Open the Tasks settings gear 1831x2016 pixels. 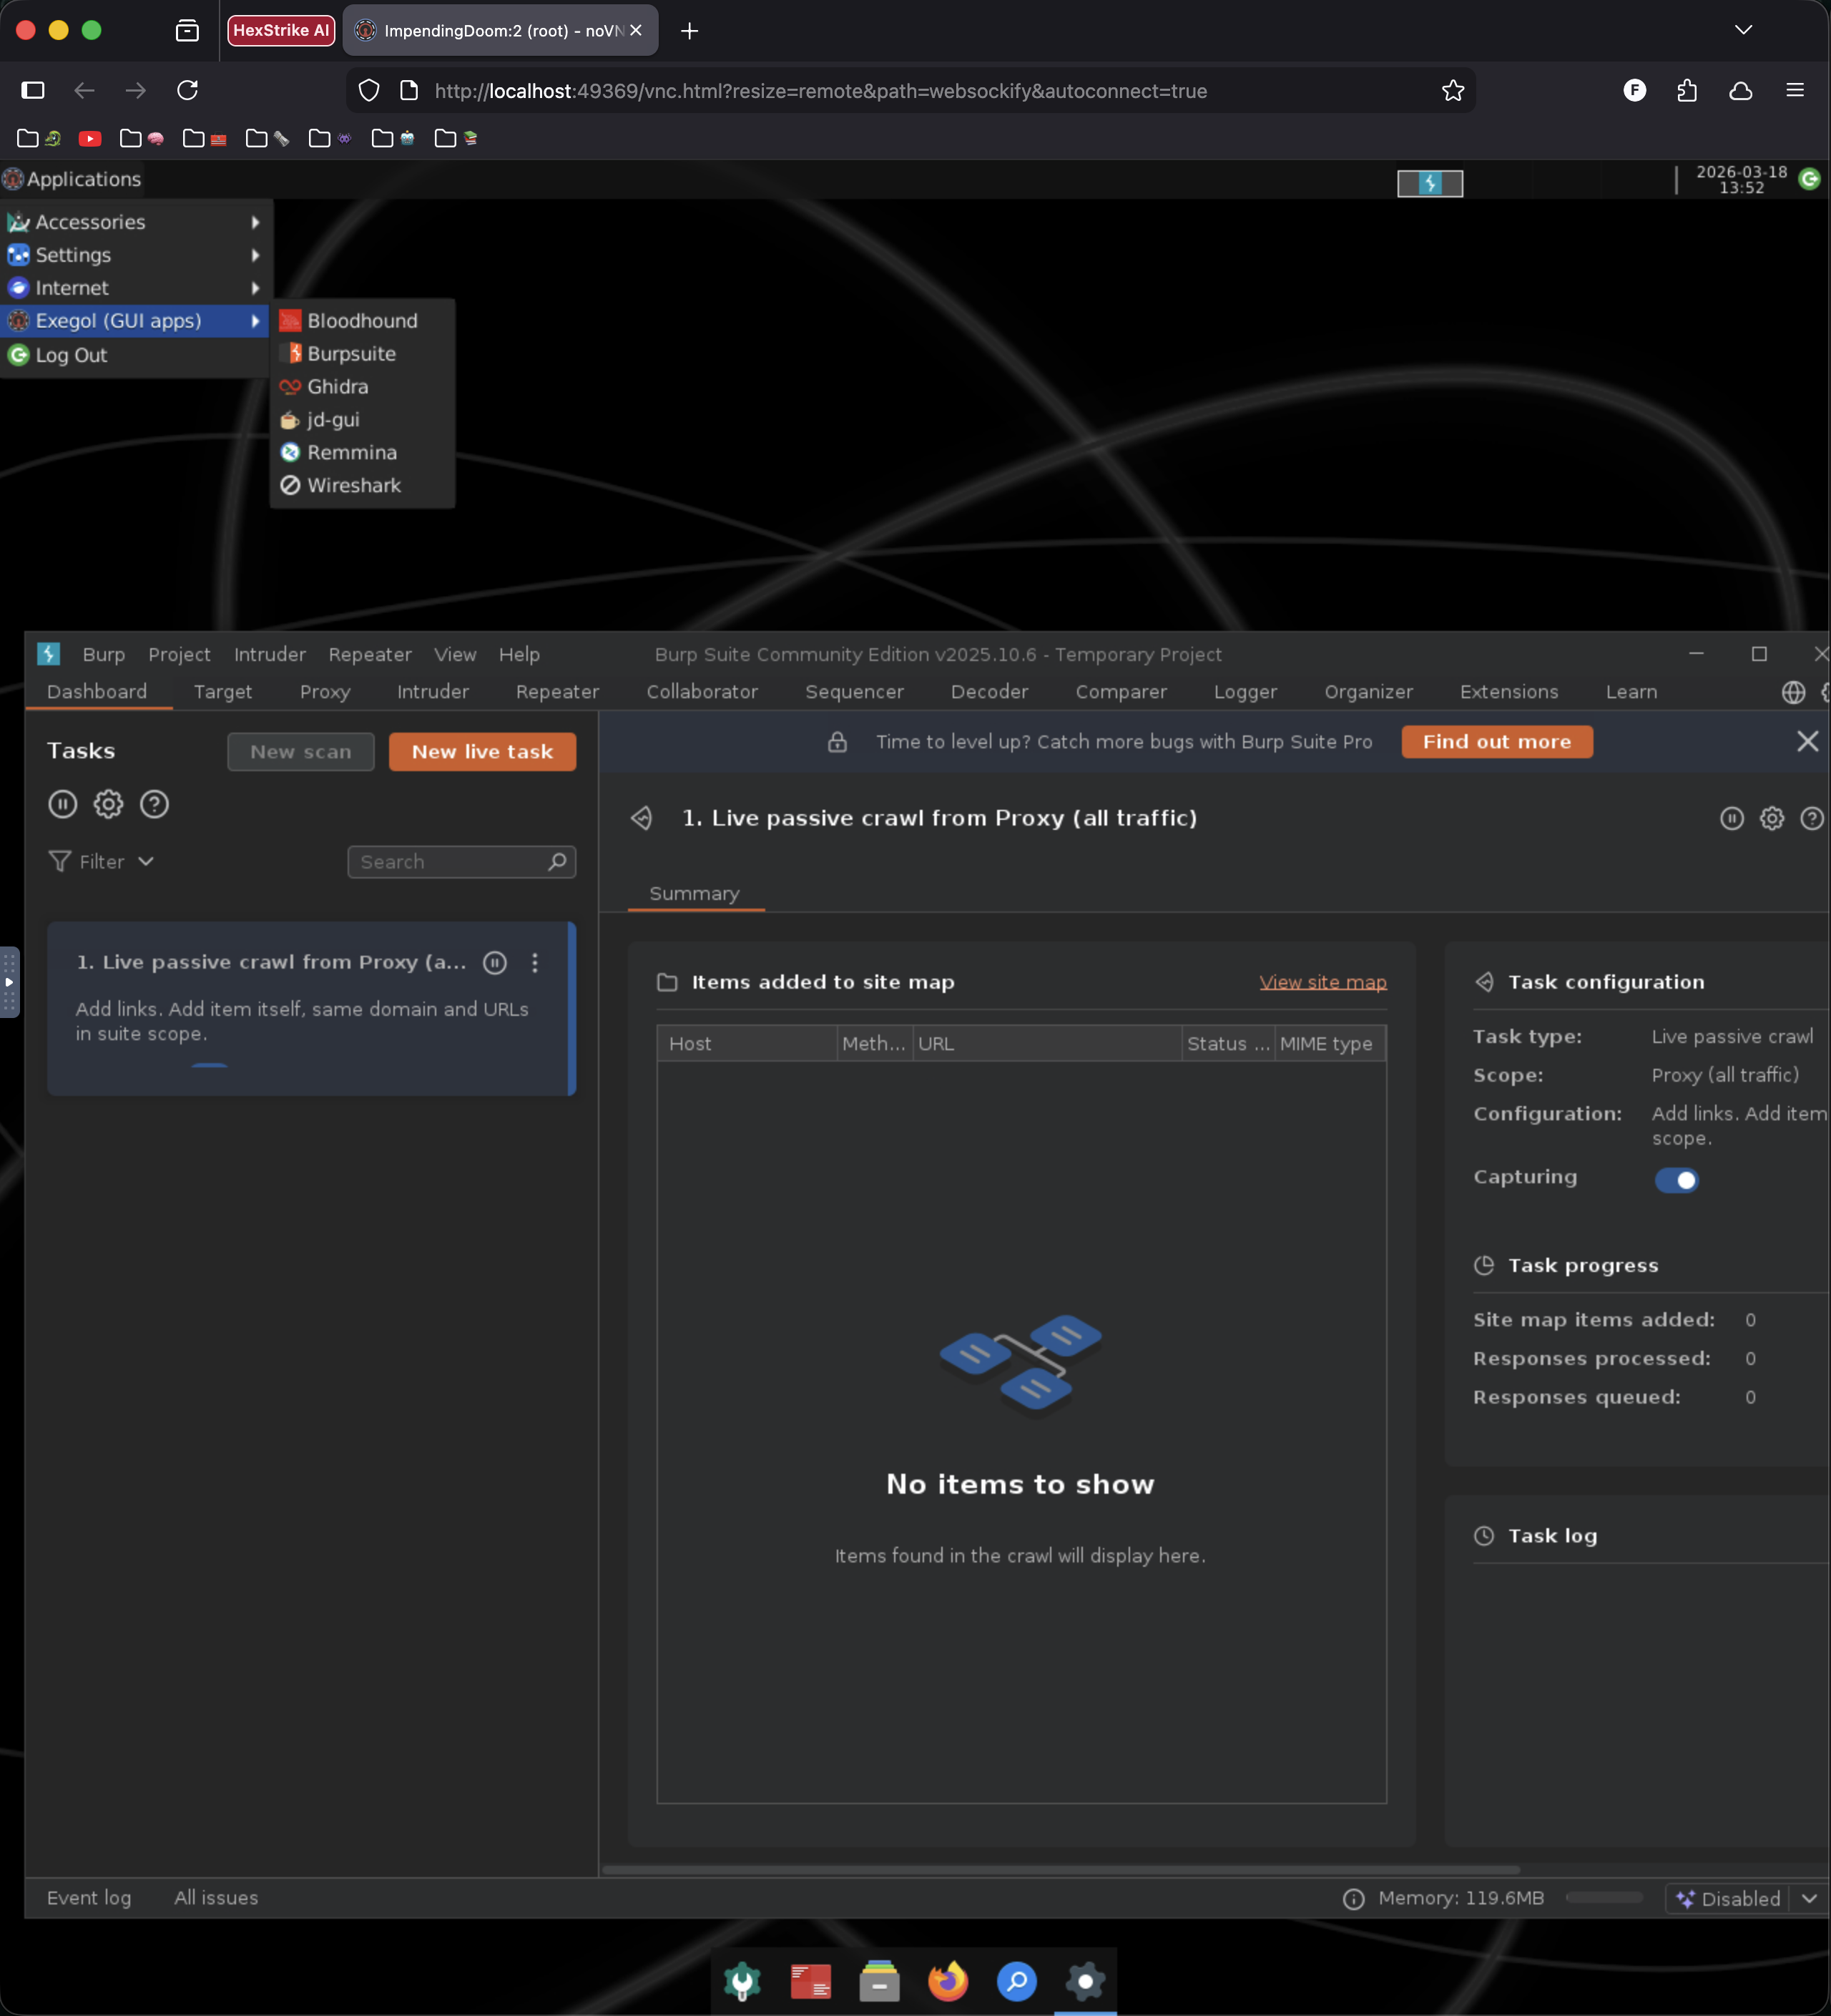[108, 804]
